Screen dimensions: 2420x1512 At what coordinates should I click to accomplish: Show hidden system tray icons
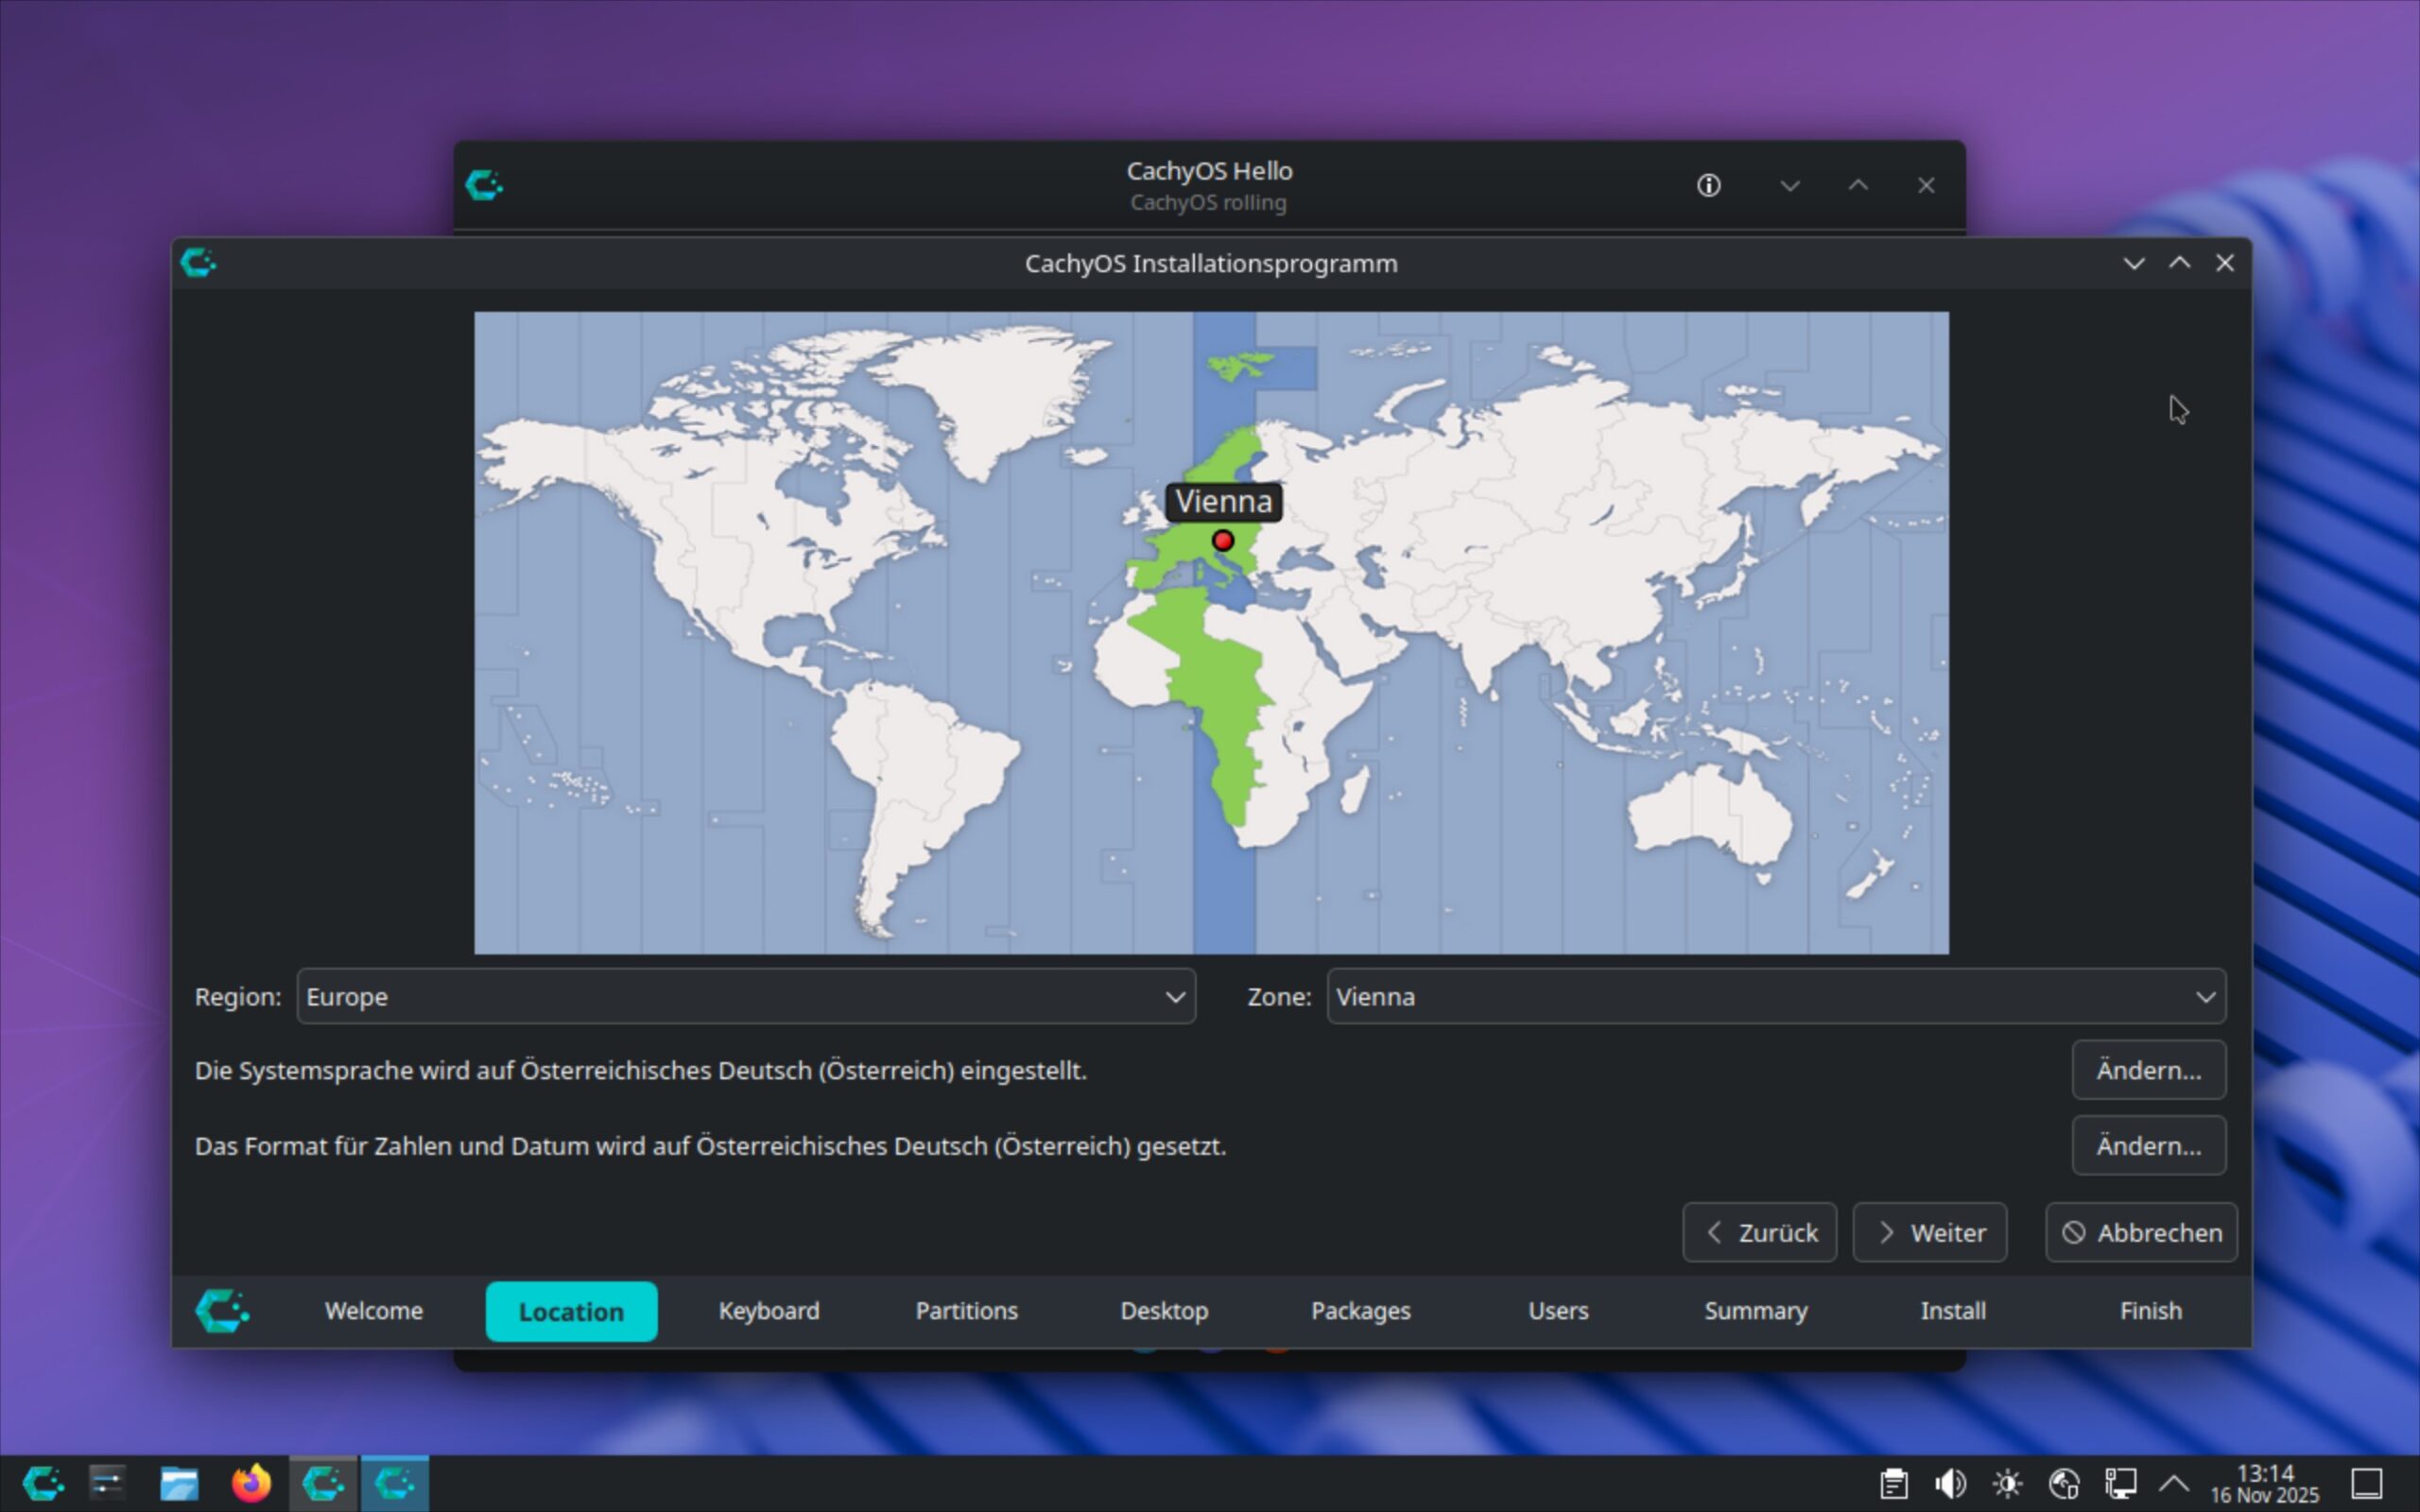(2174, 1482)
